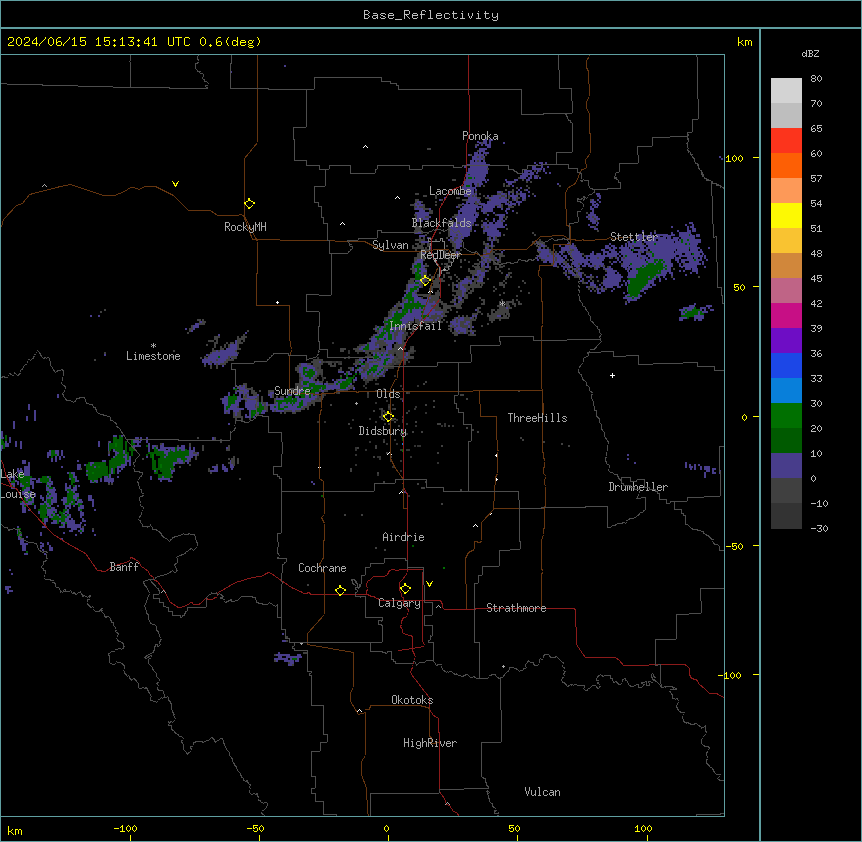This screenshot has height=842, width=862.
Task: Click the Lake Louise label
Action: tap(17, 484)
